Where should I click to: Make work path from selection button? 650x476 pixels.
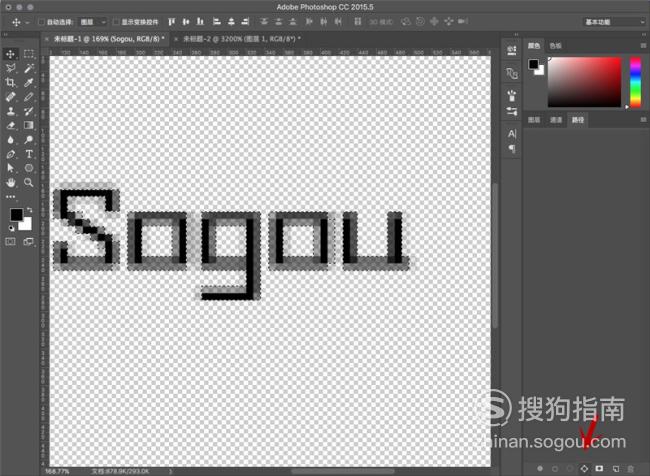point(584,469)
